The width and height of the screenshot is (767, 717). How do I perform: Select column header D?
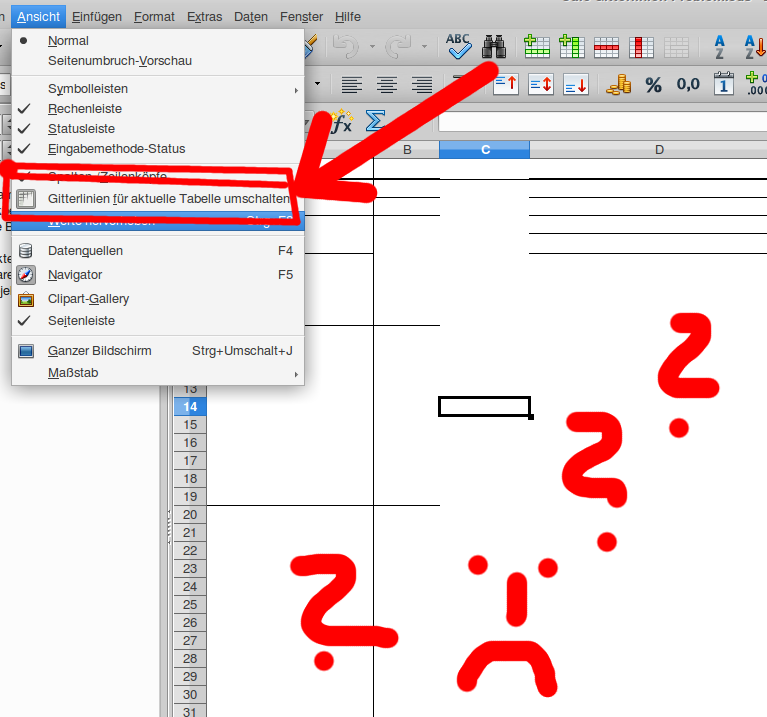coord(659,150)
